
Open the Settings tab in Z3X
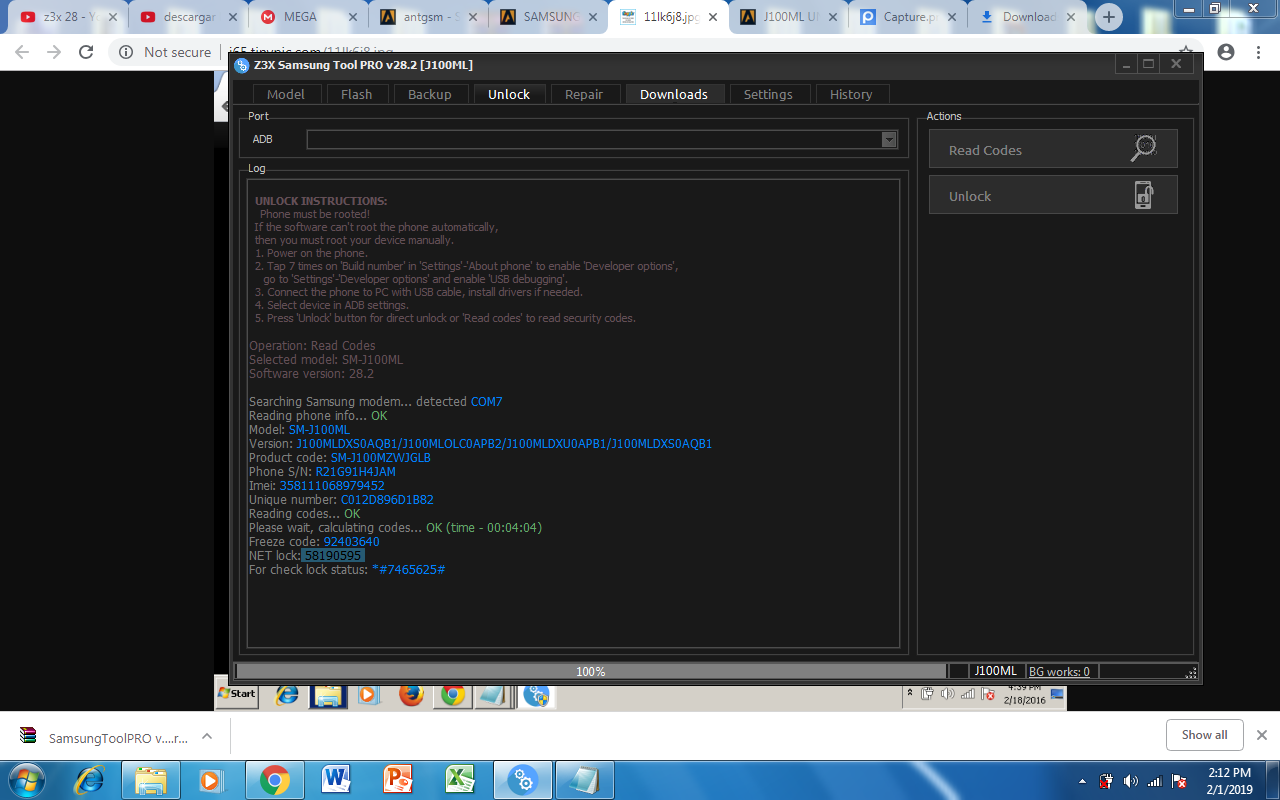(768, 94)
